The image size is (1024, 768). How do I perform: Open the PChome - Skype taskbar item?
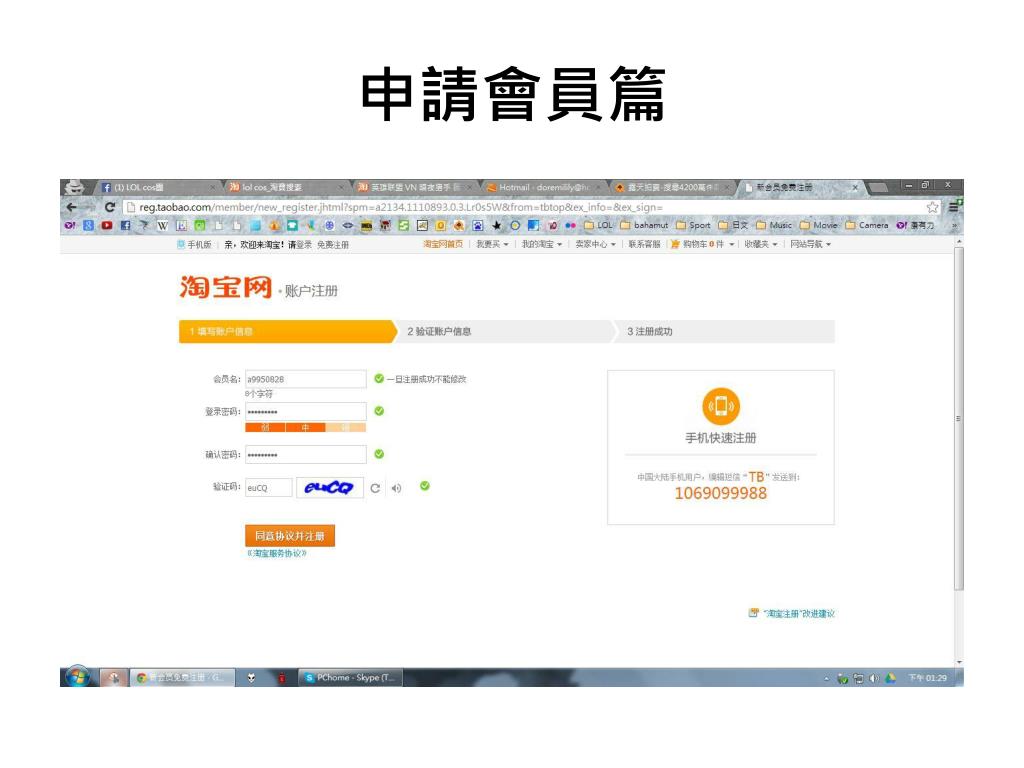coord(351,678)
